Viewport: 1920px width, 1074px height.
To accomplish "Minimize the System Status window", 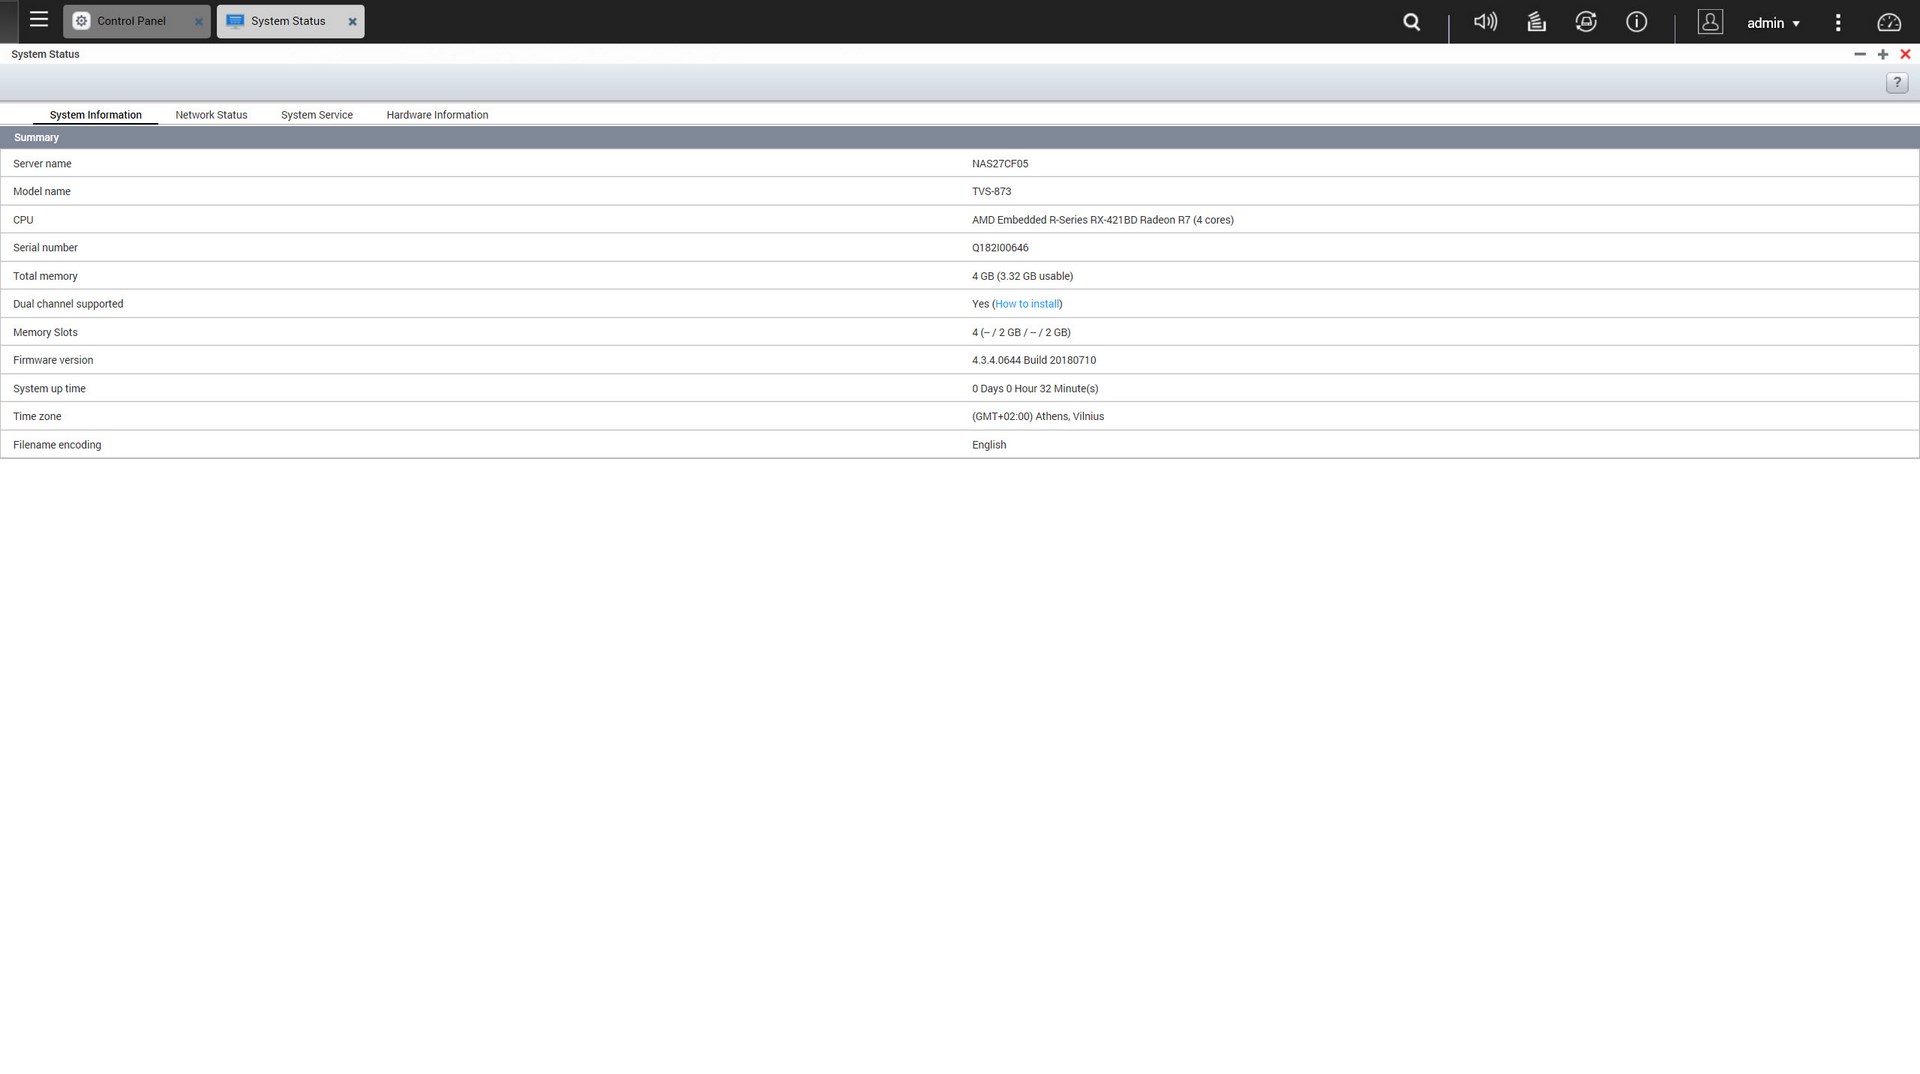I will [1860, 54].
